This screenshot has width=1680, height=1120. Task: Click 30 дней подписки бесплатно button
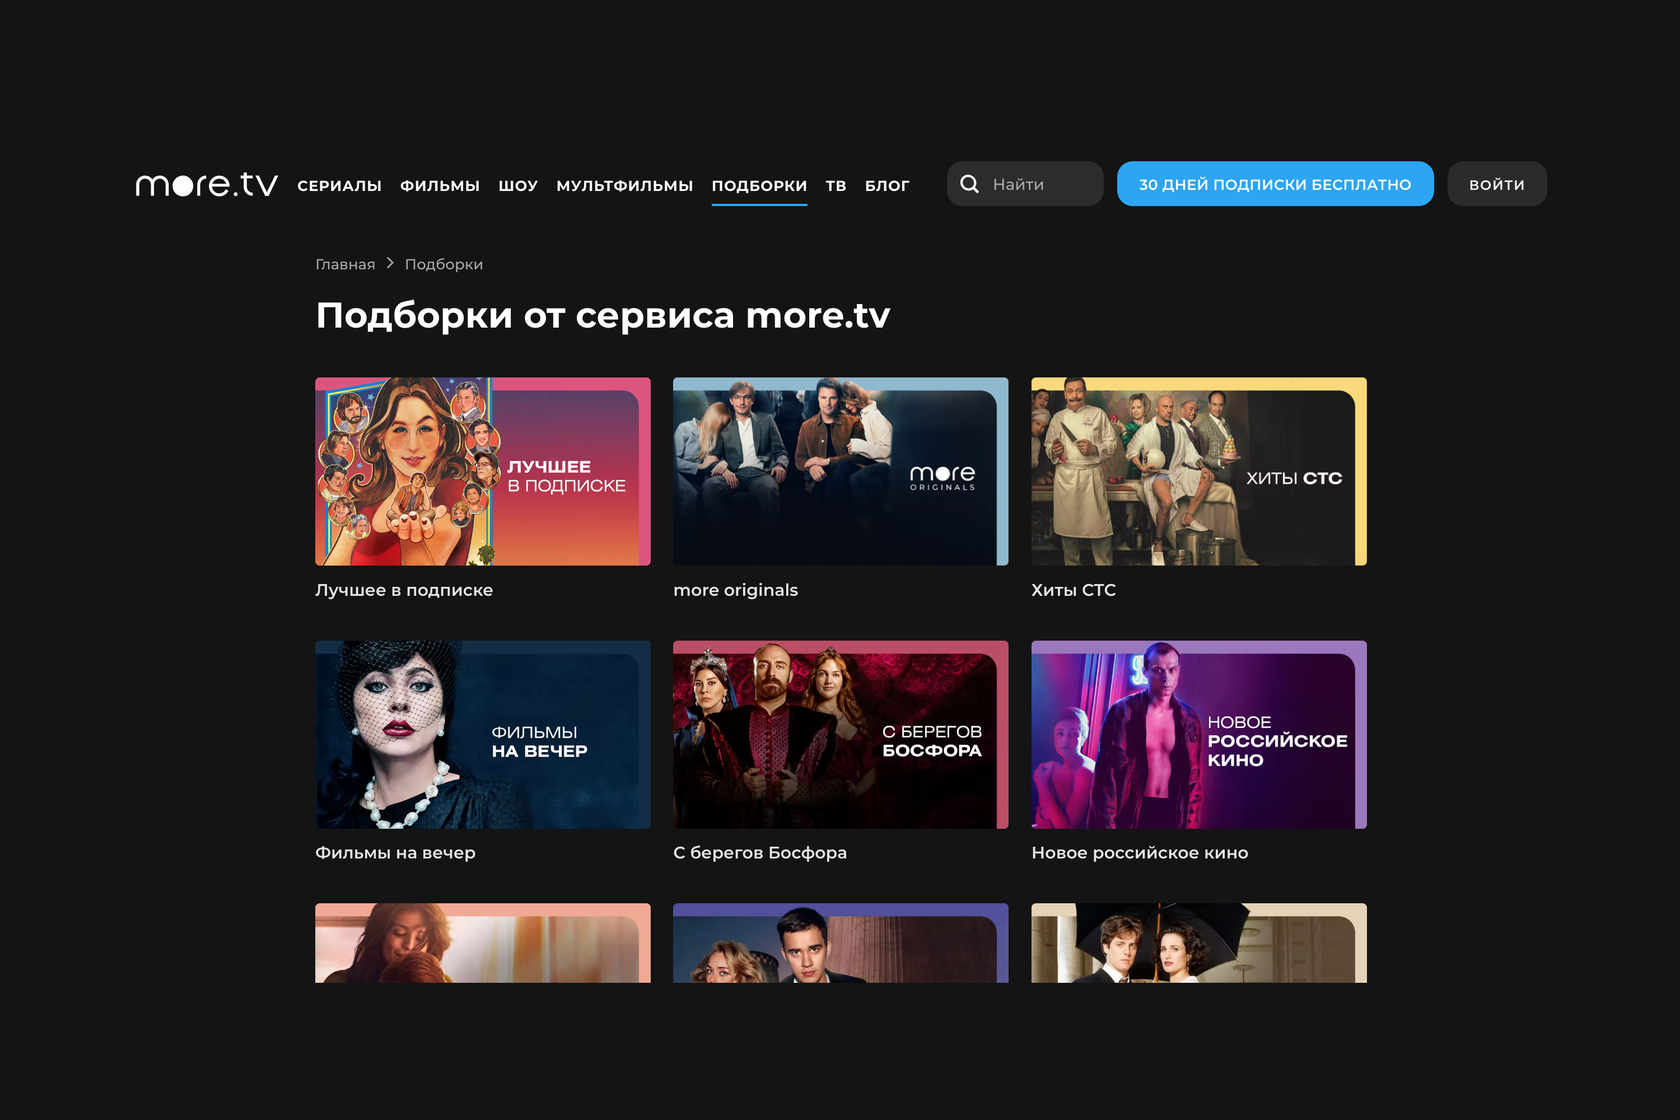1275,184
